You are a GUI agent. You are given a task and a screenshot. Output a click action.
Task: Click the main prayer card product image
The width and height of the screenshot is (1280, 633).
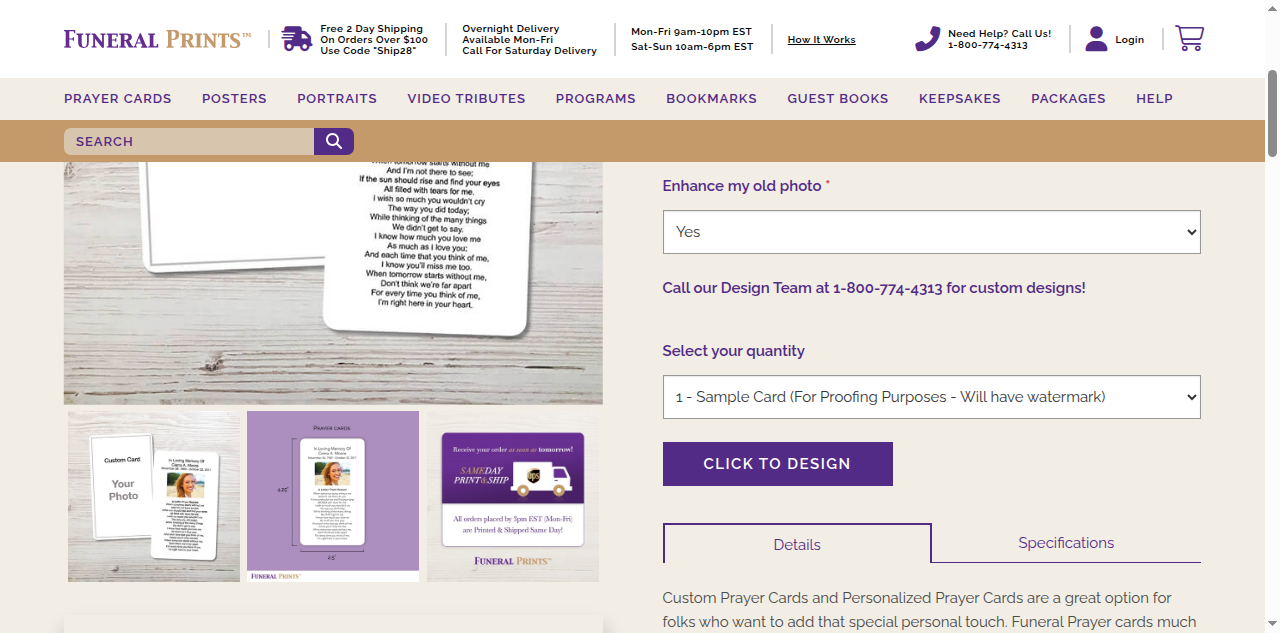333,283
